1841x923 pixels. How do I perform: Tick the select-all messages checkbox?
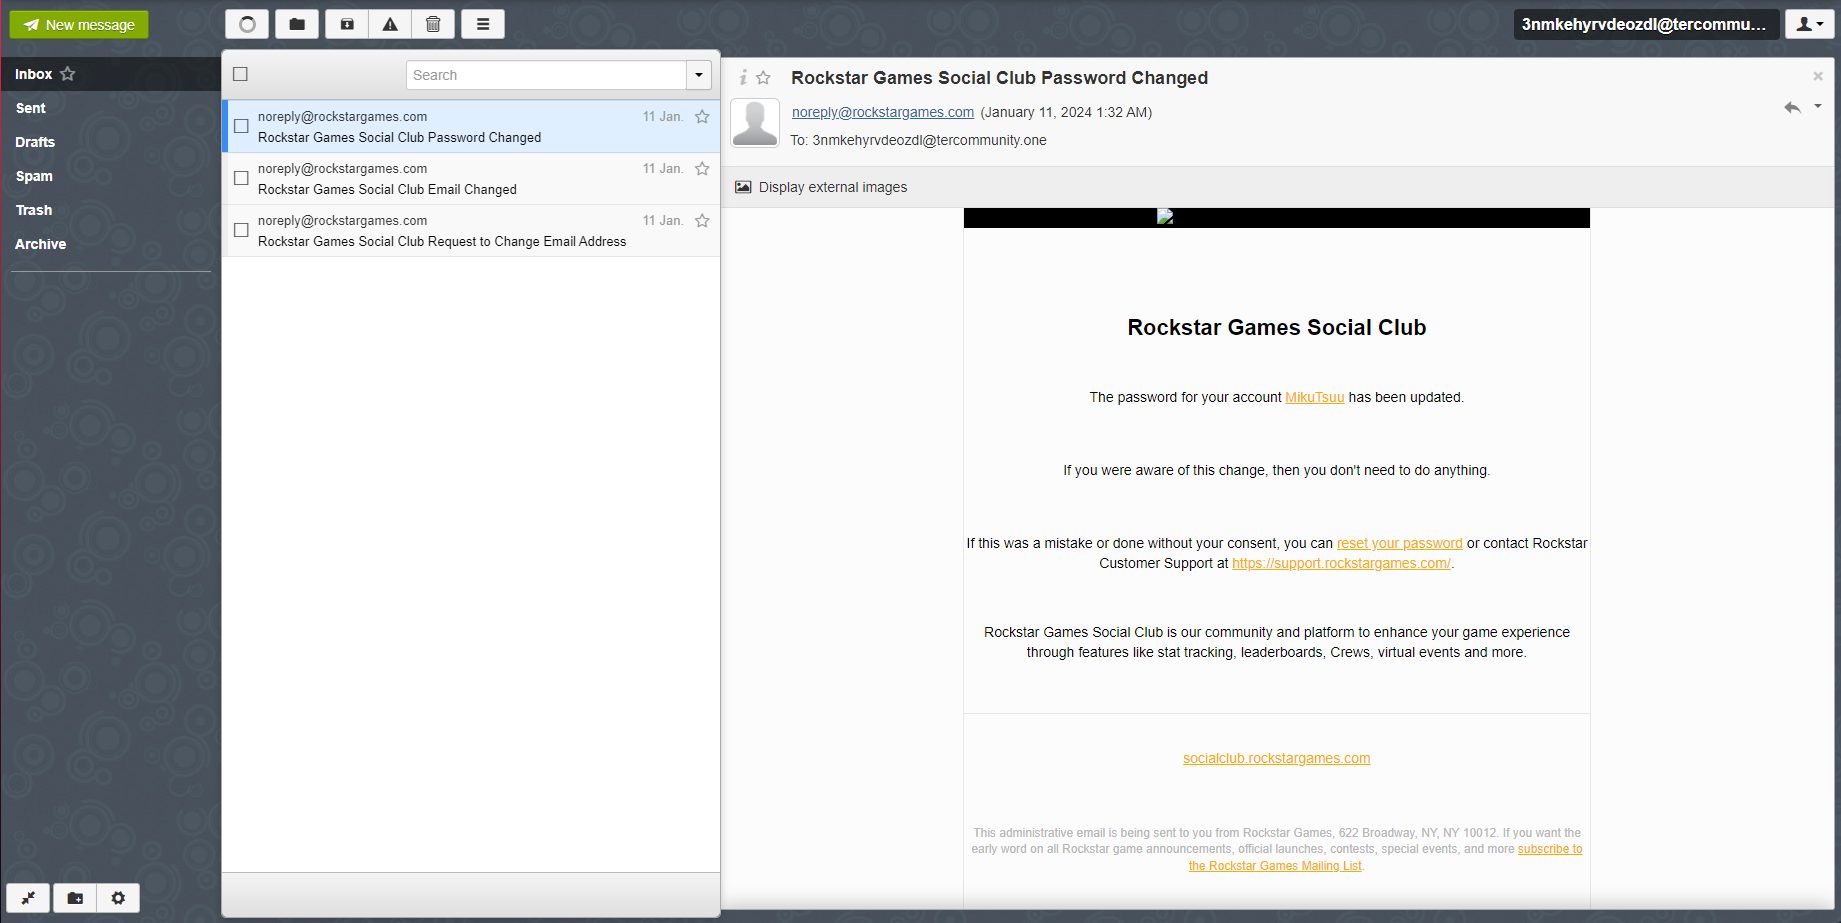(x=240, y=74)
